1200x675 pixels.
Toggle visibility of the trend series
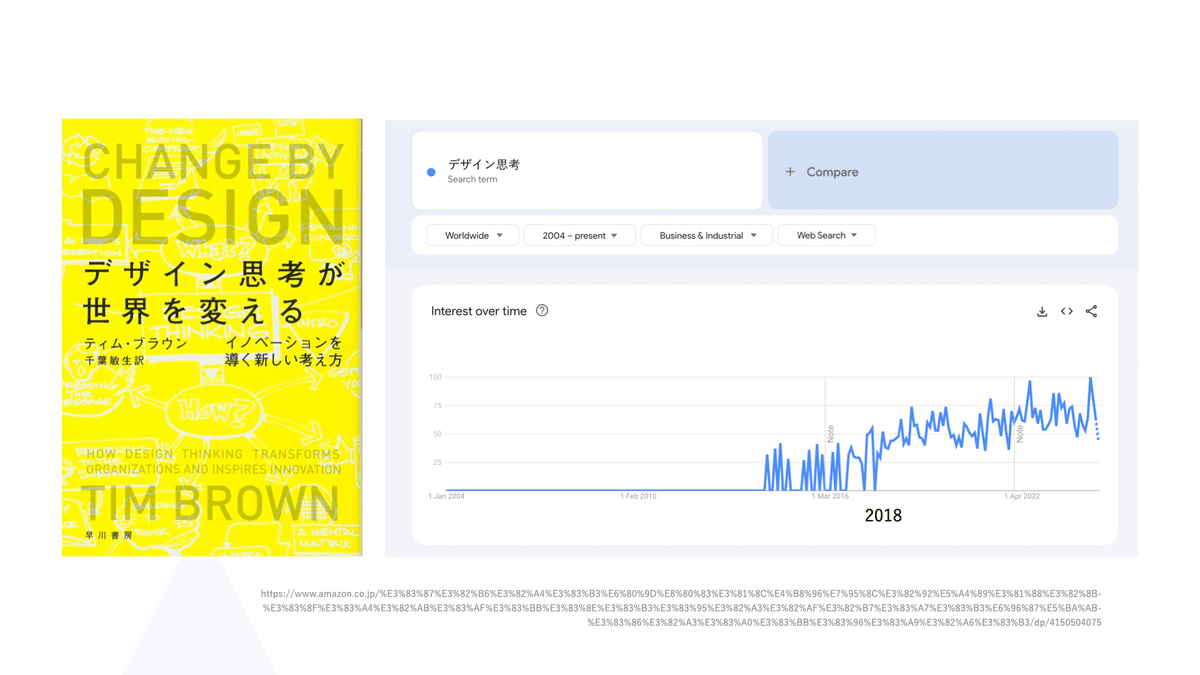pos(430,171)
